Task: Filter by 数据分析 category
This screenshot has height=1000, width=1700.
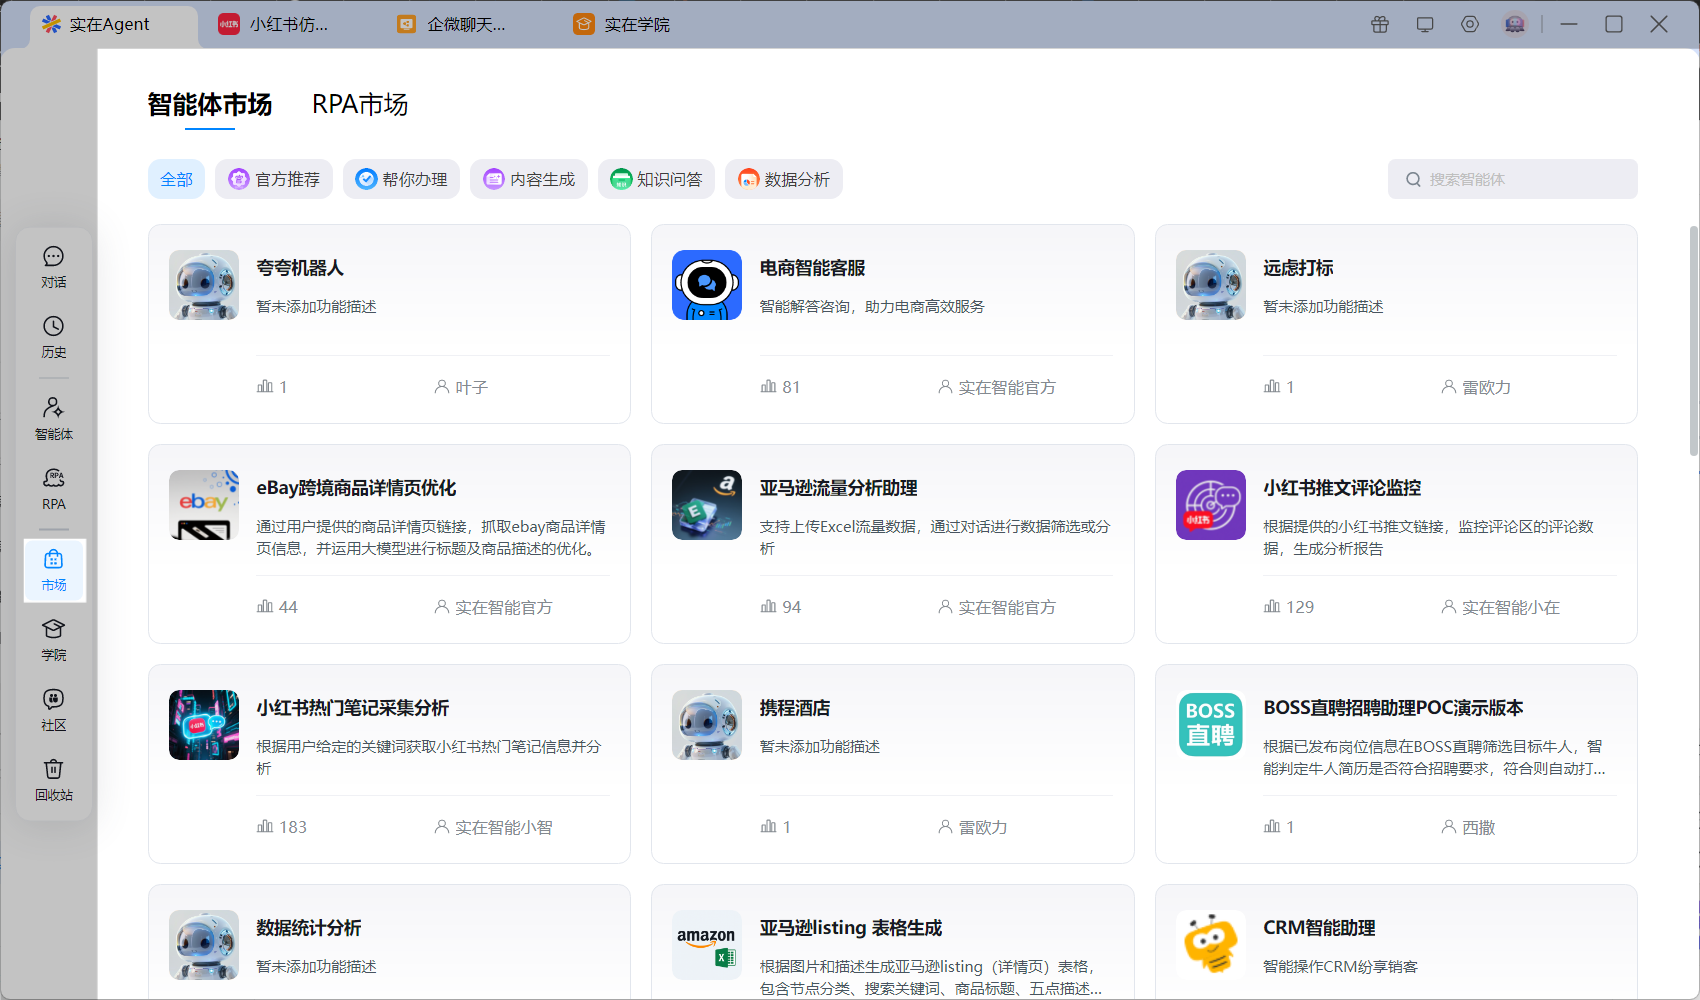Action: point(784,179)
